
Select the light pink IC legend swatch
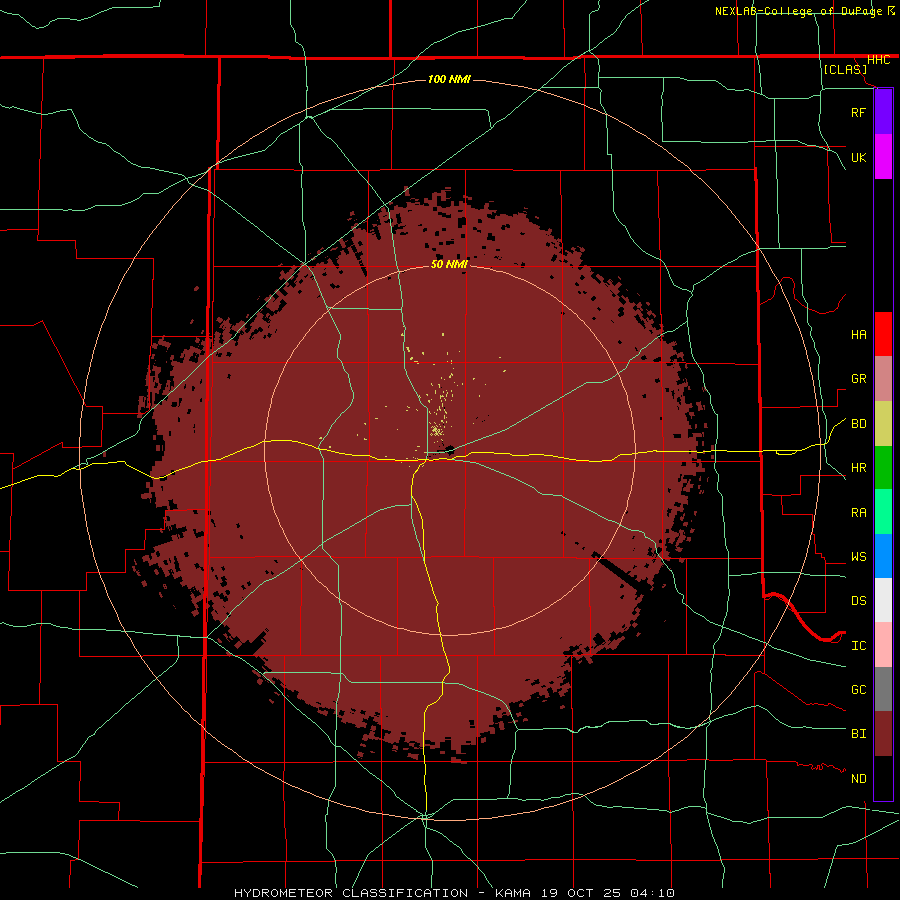coord(883,645)
